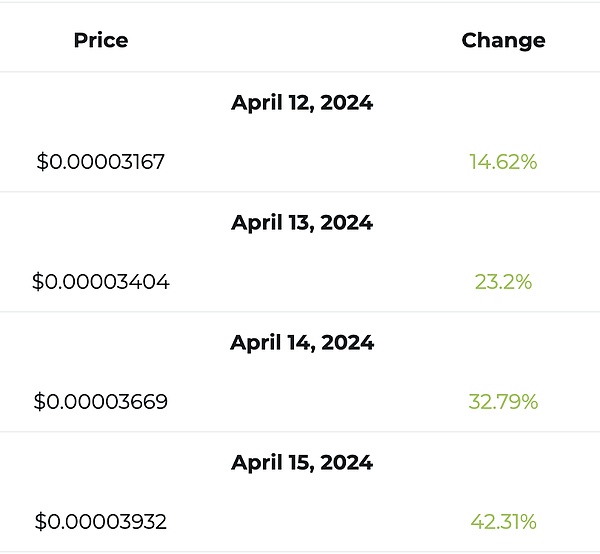600x554 pixels.
Task: Click the 14.62% change value
Action: pyautogui.click(x=503, y=162)
